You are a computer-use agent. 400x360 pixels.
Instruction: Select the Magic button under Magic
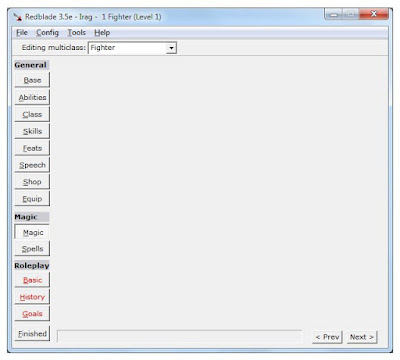pos(32,232)
